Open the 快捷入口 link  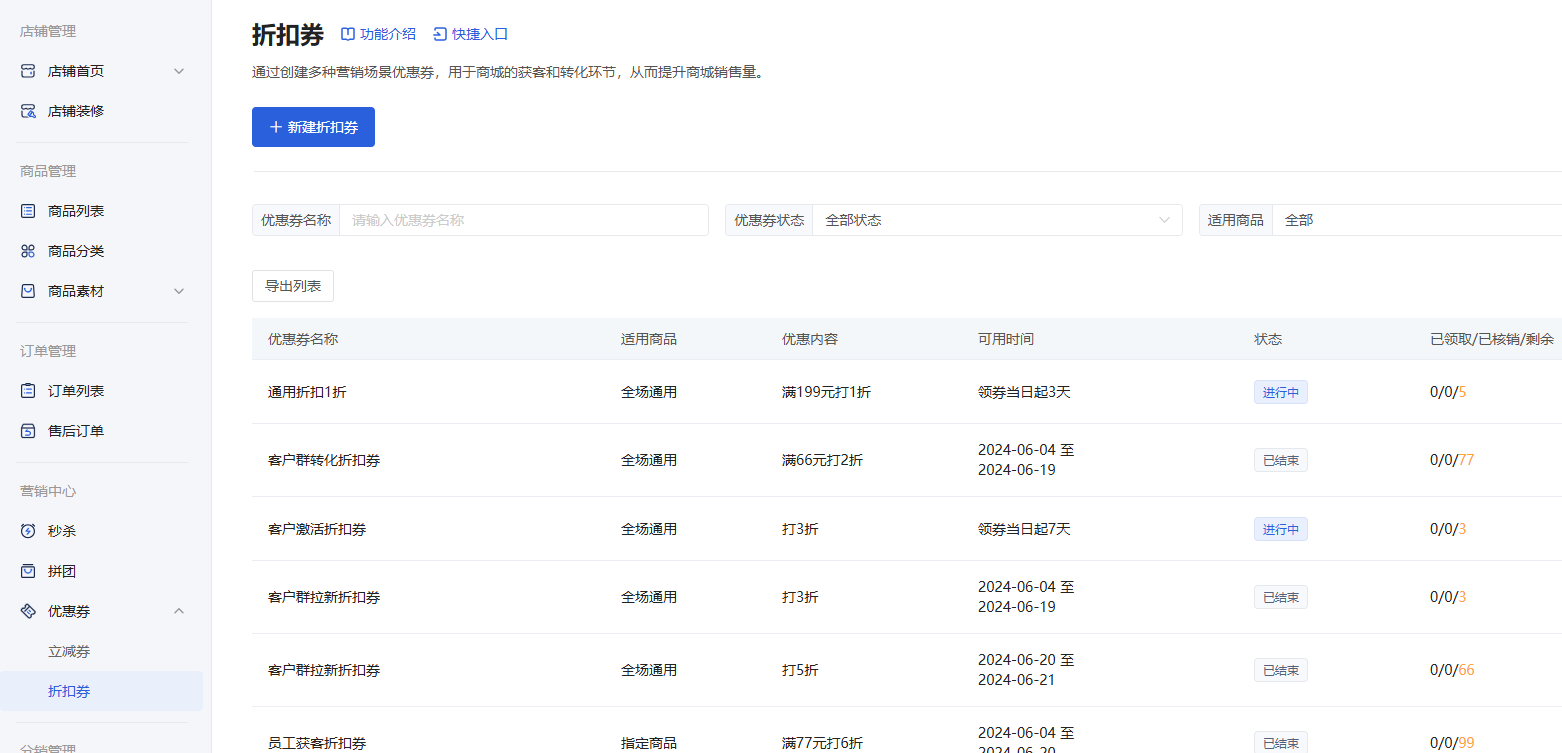tap(470, 34)
